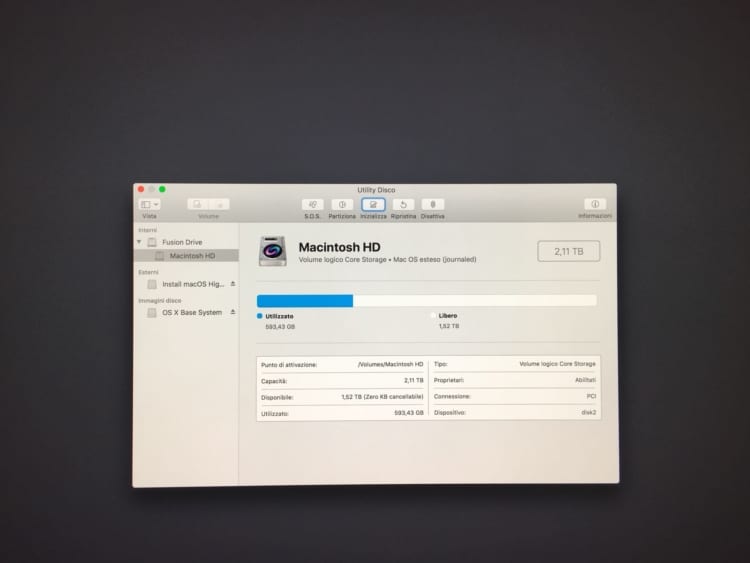Click the Disattiva unmount icon

pyautogui.click(x=432, y=204)
